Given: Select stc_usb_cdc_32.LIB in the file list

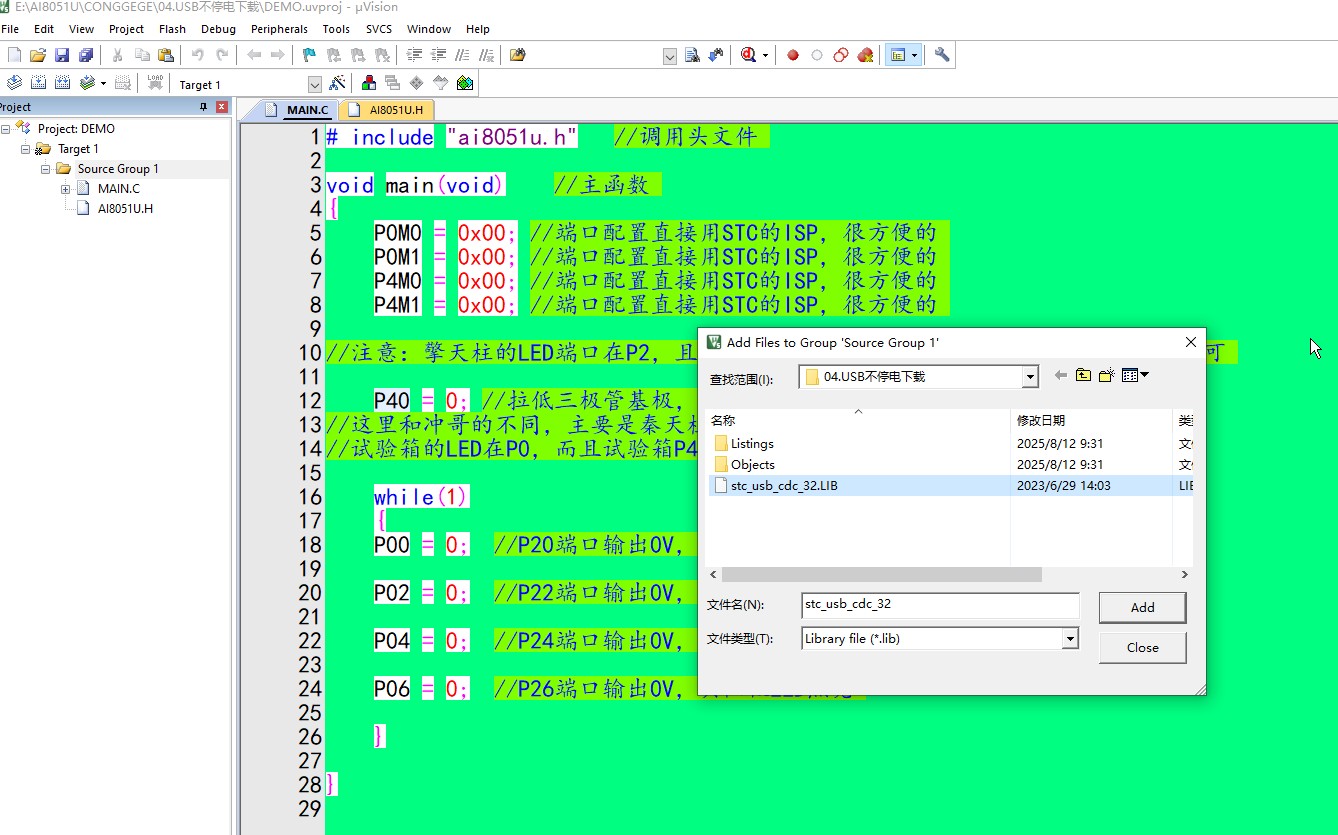Looking at the screenshot, I should click(x=784, y=486).
